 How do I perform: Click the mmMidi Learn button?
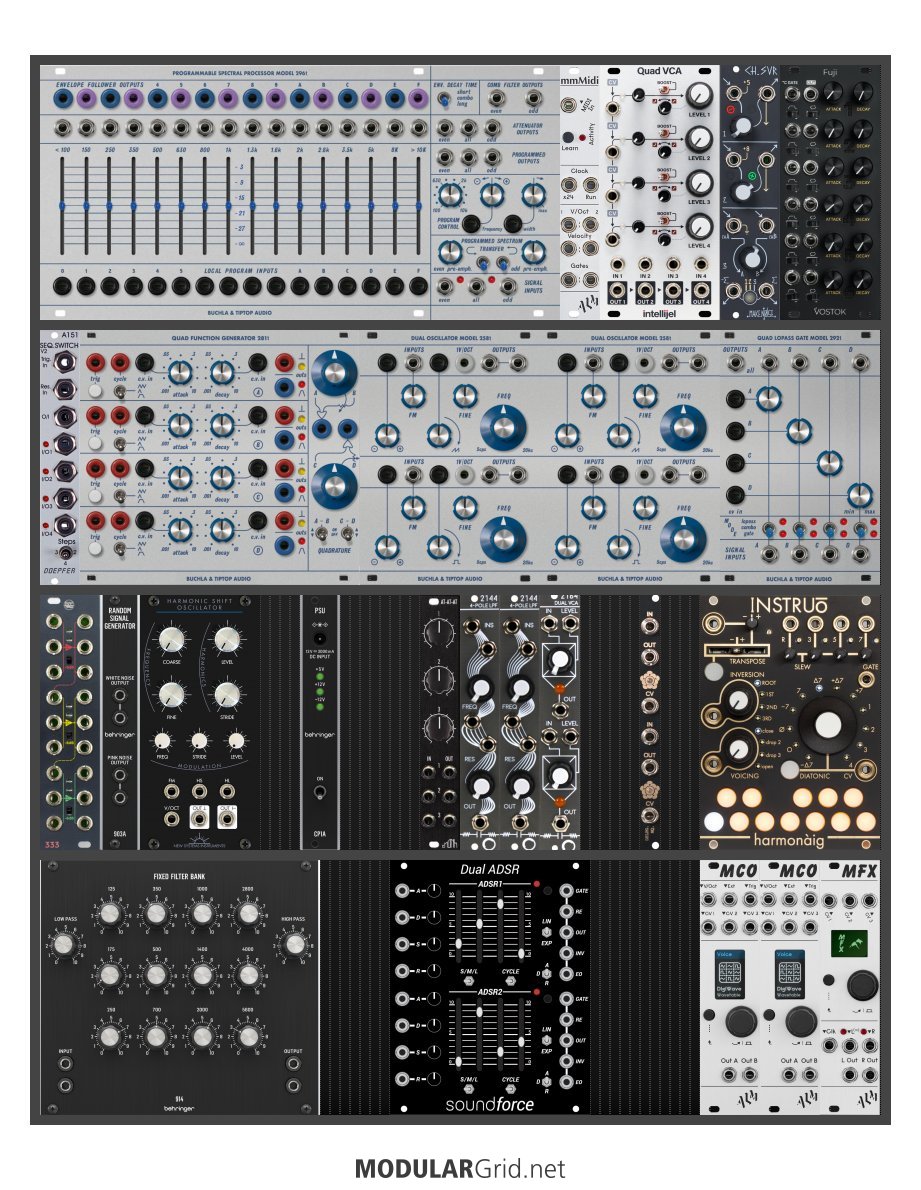tap(569, 136)
